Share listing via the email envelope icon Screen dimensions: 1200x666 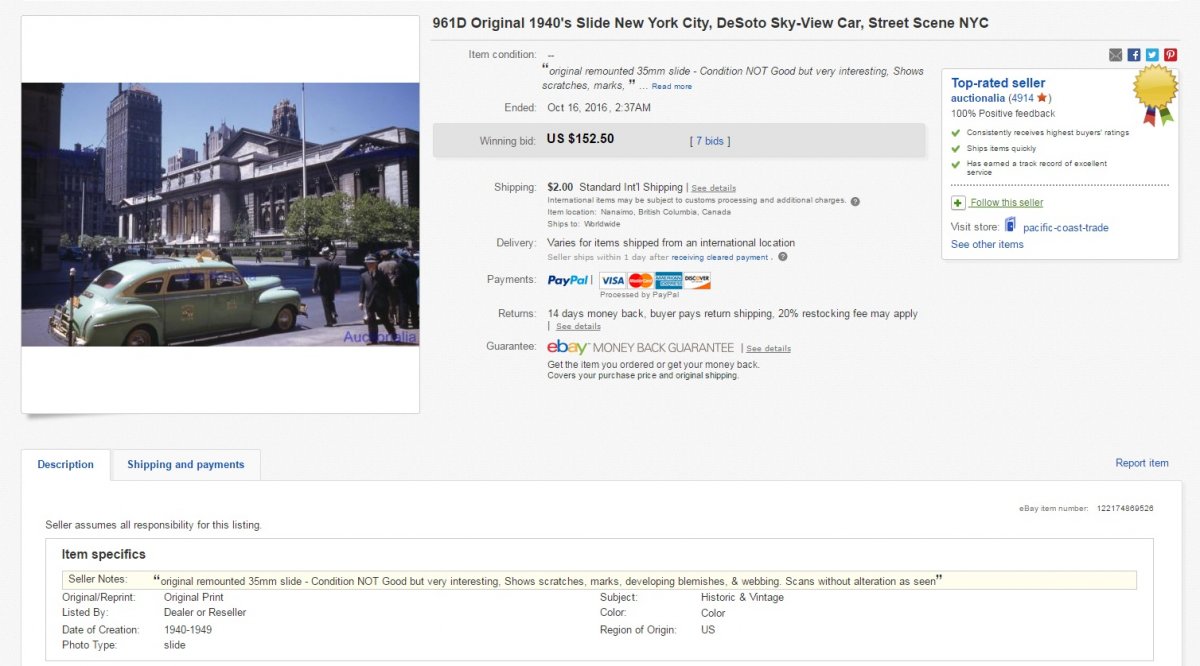(x=1115, y=55)
